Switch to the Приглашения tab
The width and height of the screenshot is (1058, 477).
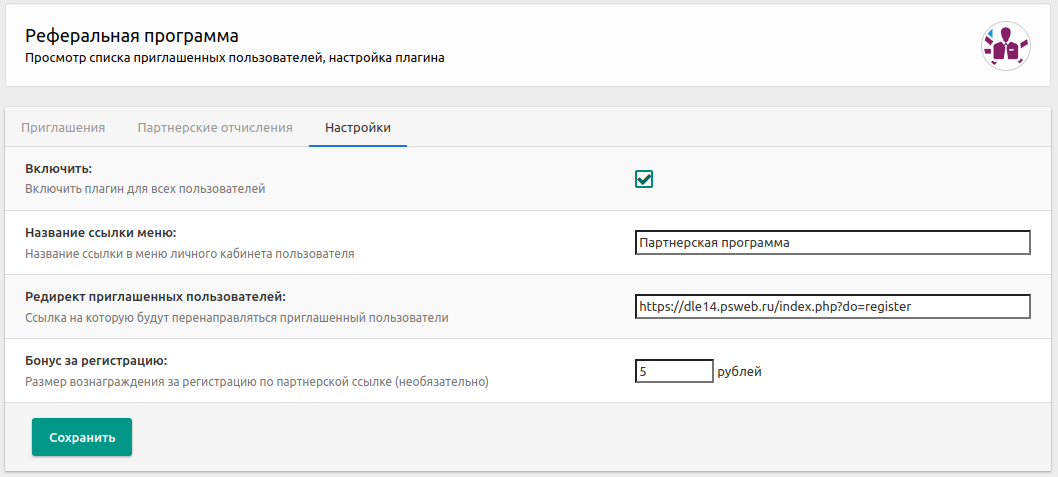[x=63, y=128]
